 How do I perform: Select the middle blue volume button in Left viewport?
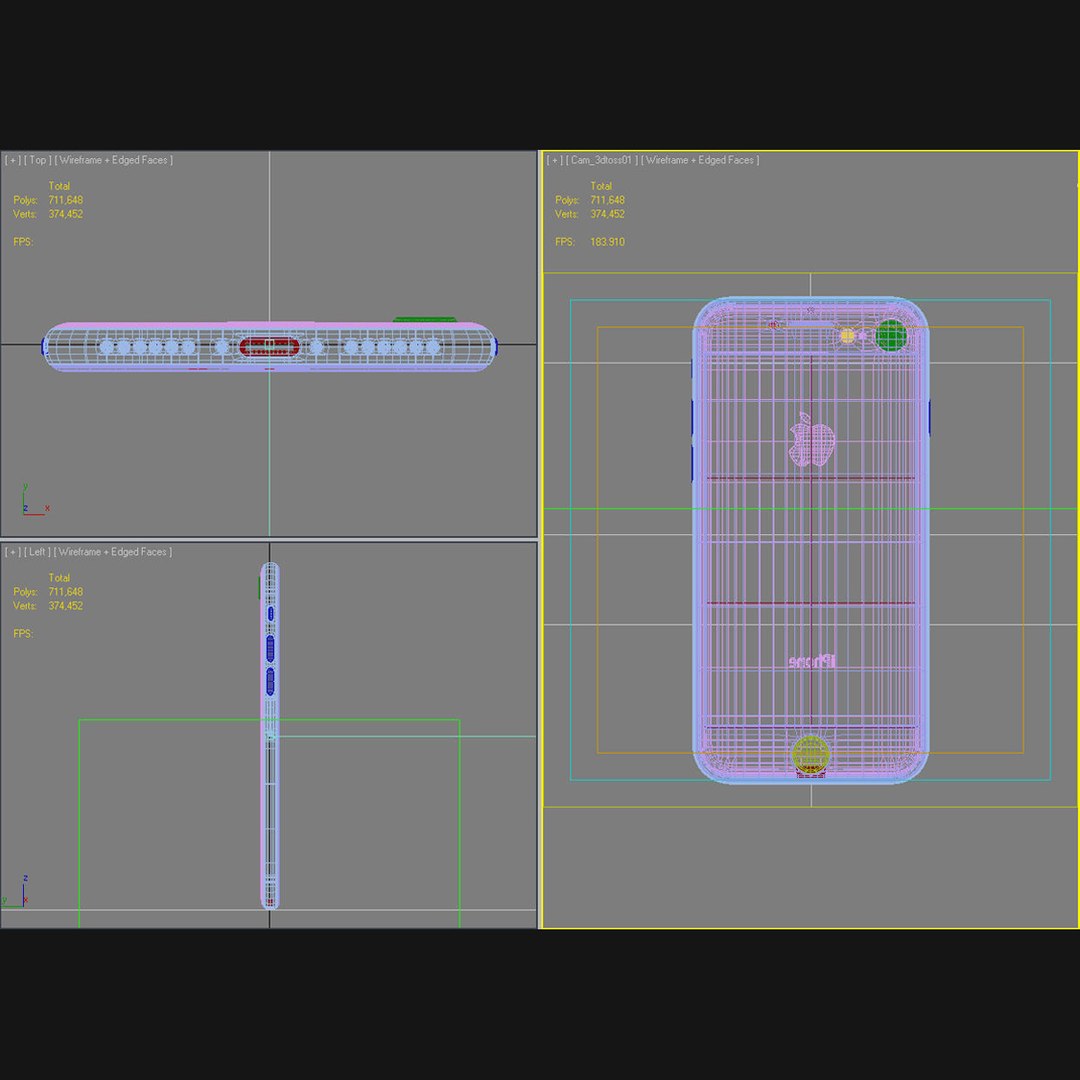(x=270, y=648)
